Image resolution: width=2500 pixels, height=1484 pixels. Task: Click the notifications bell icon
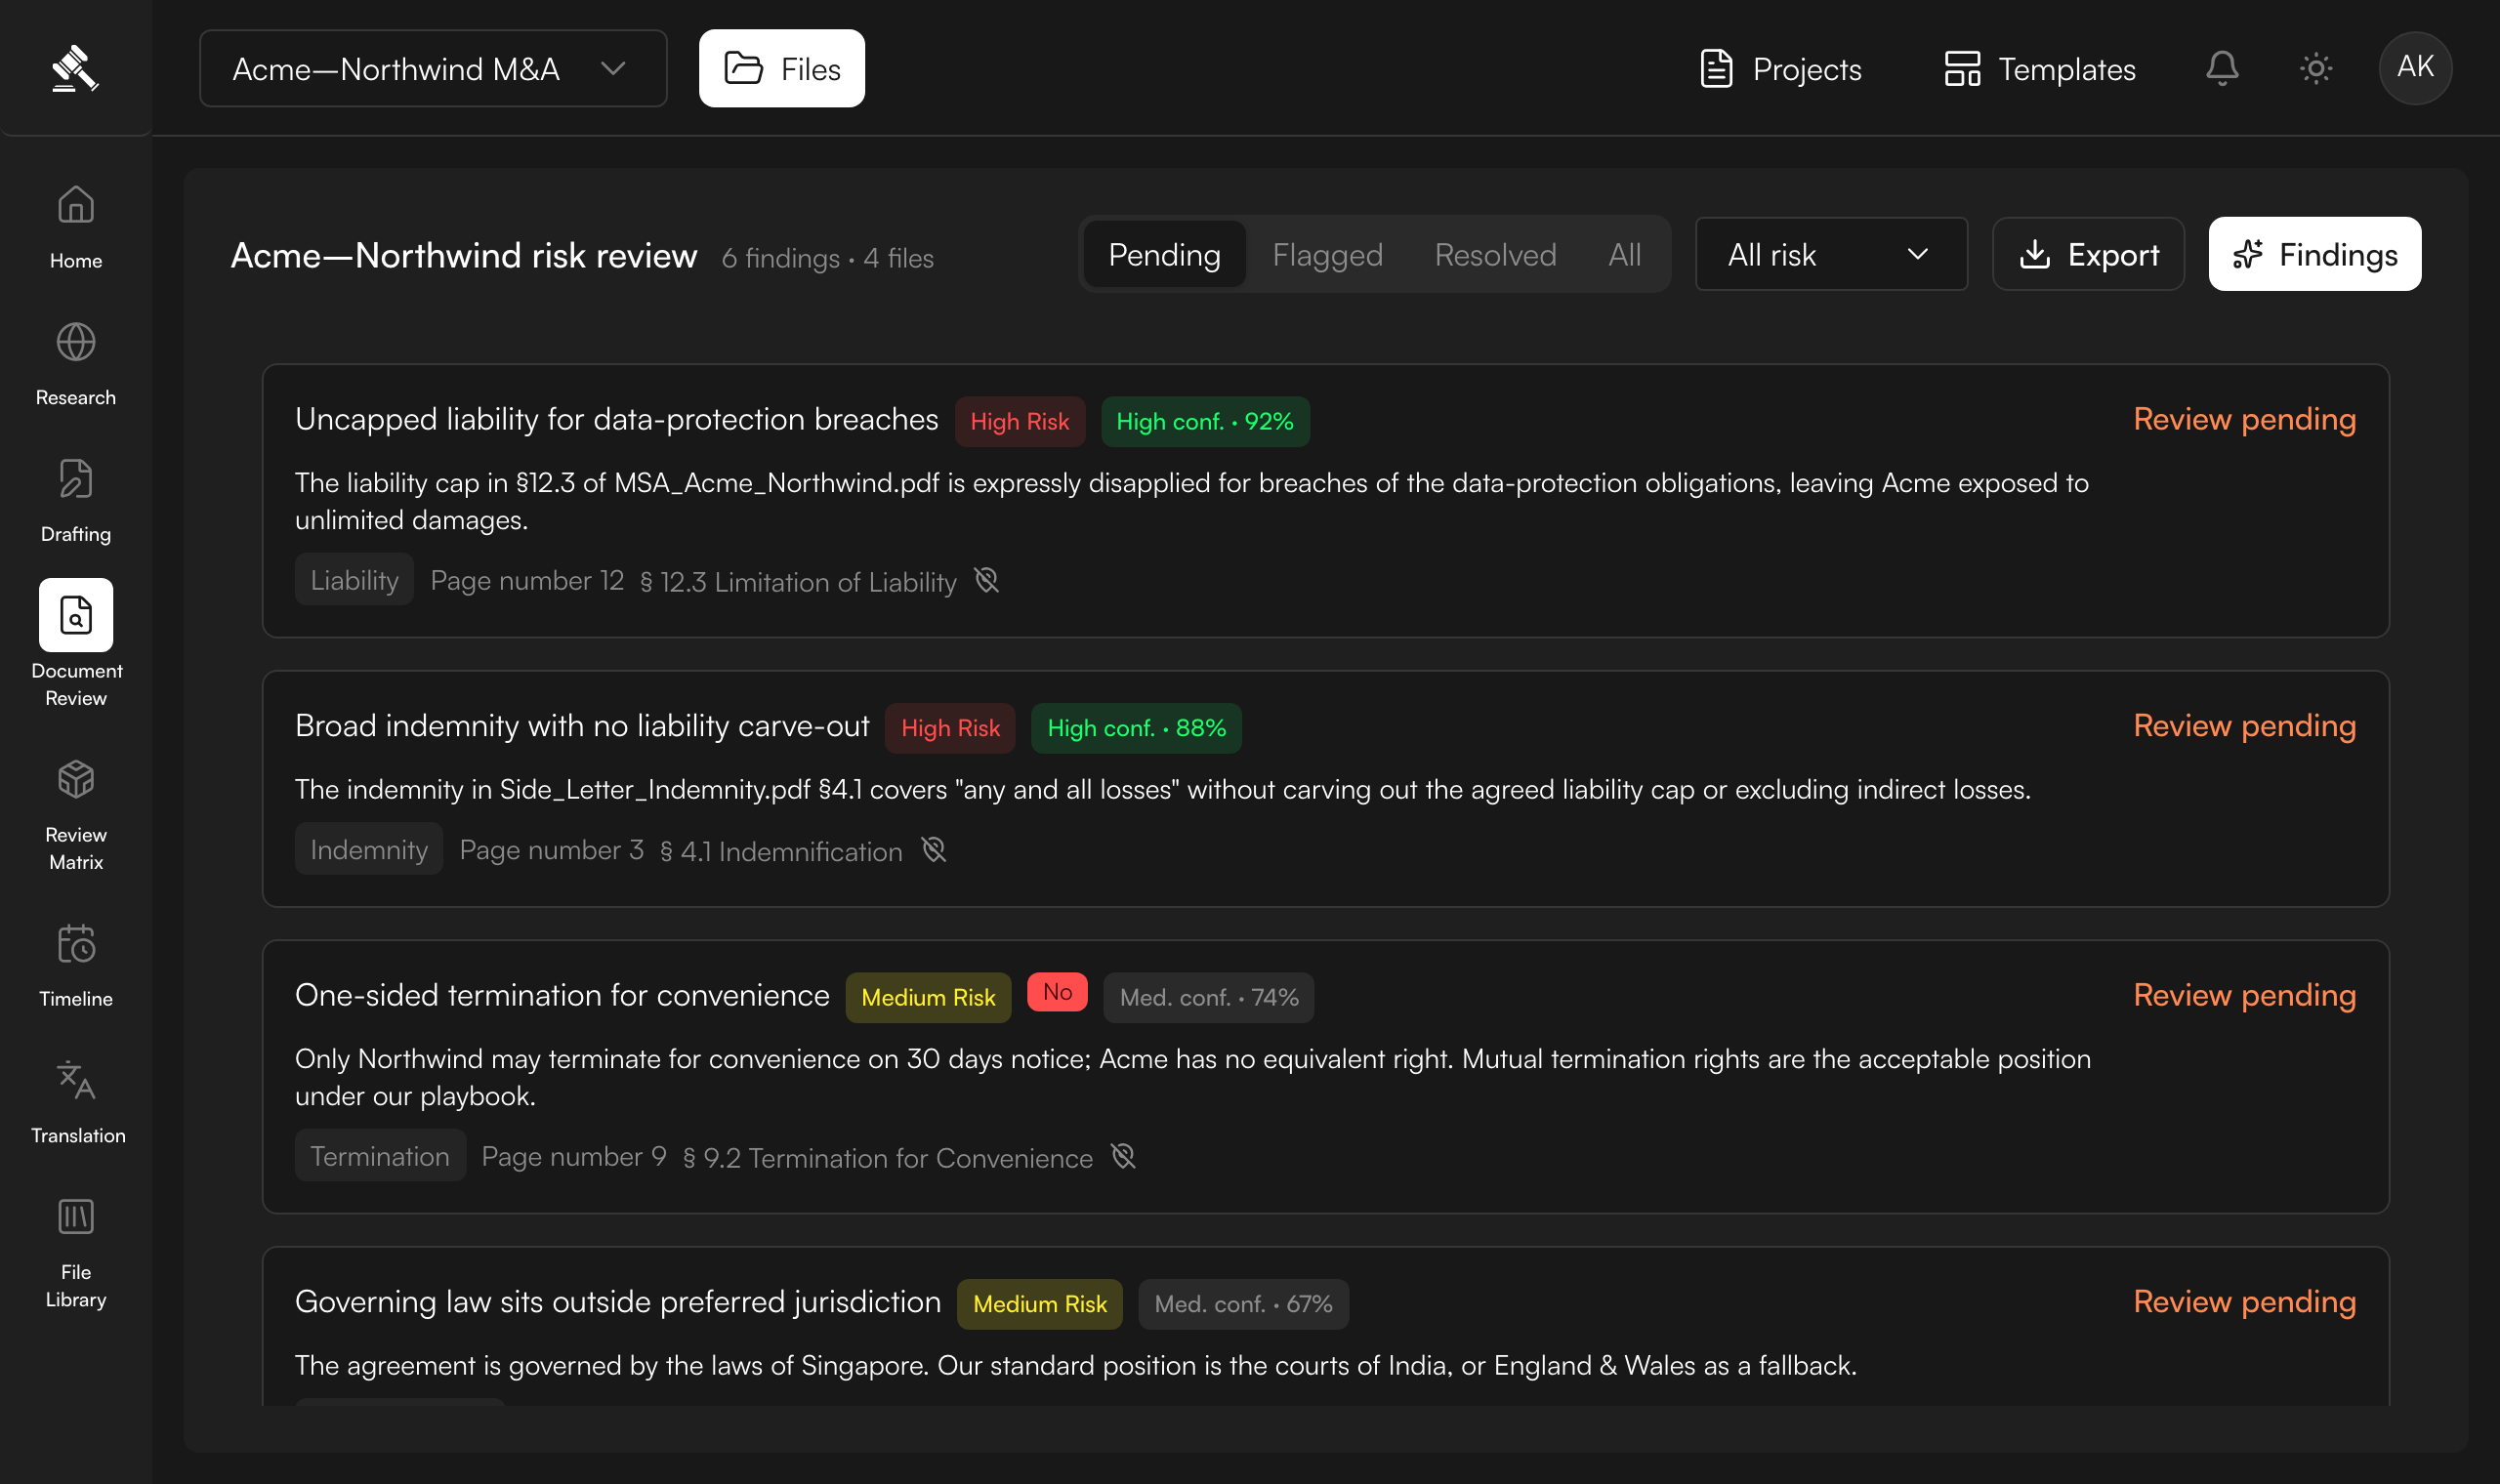(x=2222, y=68)
